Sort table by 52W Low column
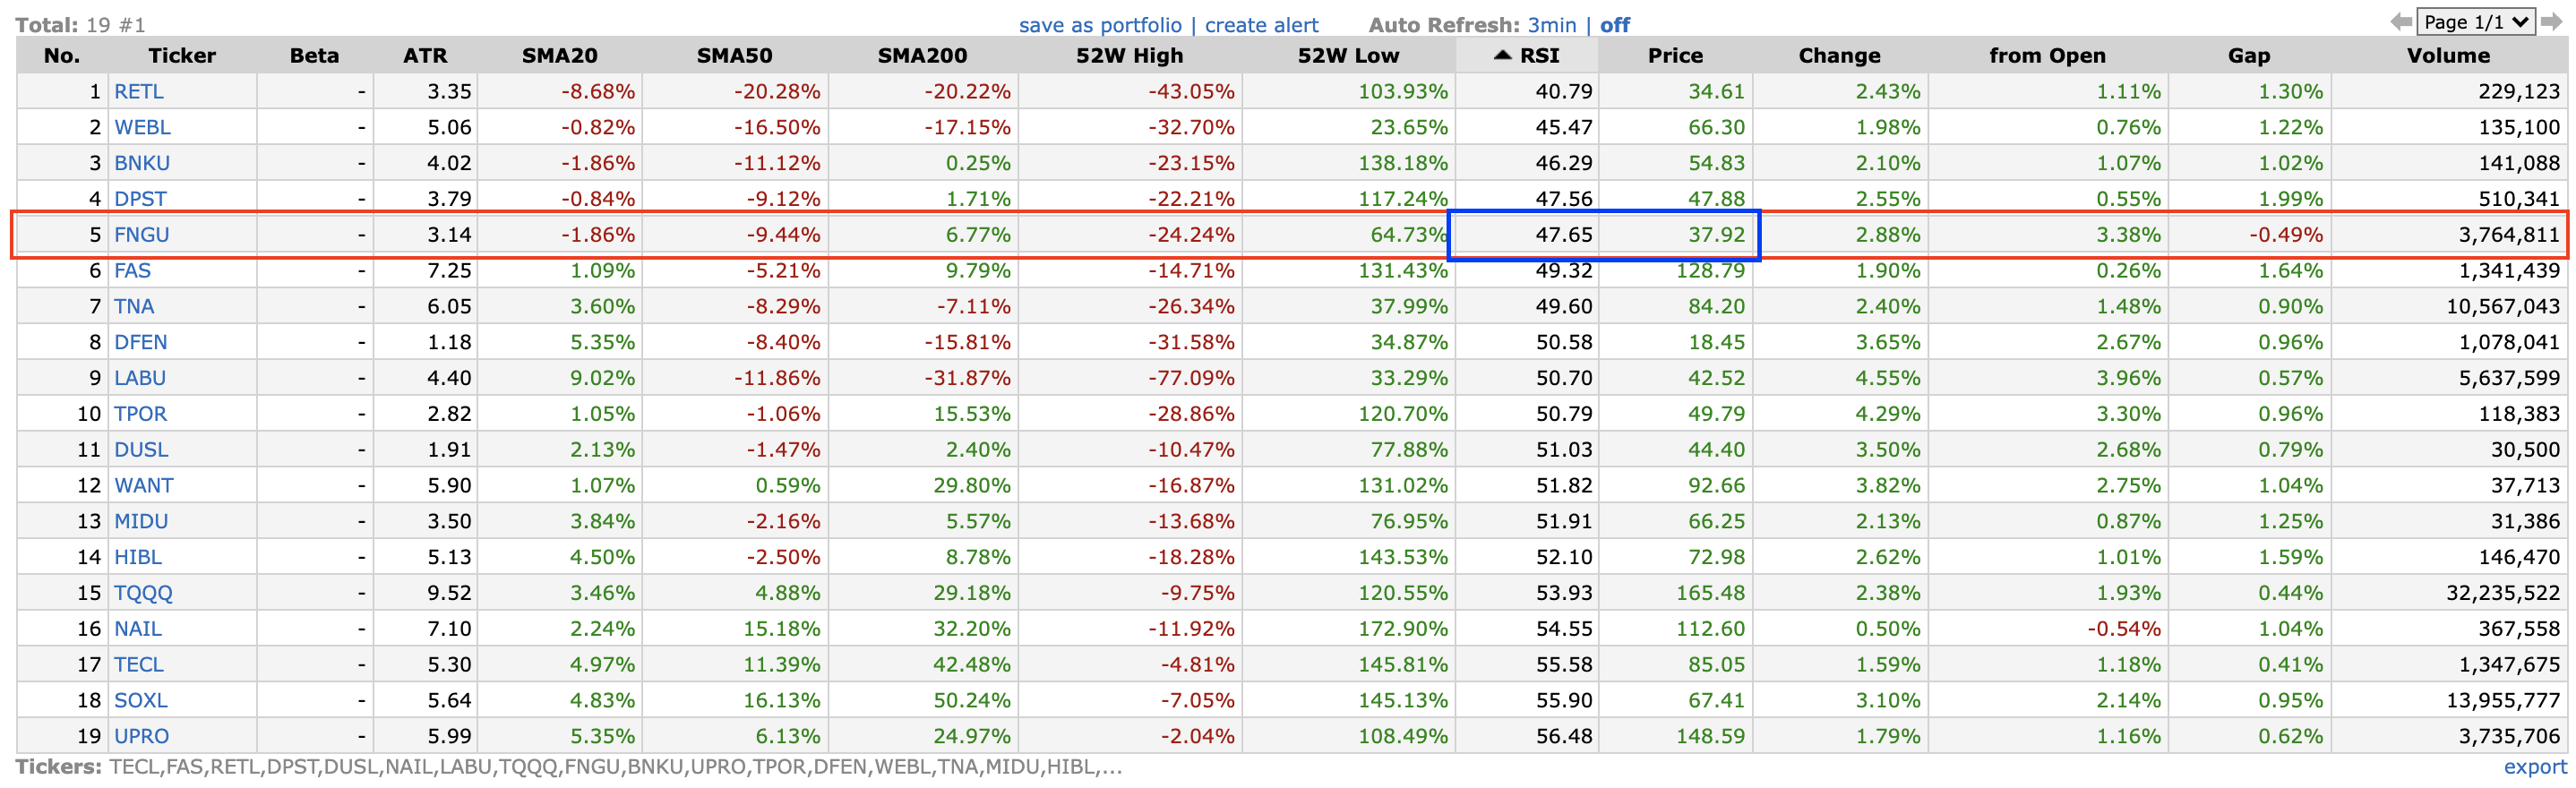2576x788 pixels. tap(1348, 56)
